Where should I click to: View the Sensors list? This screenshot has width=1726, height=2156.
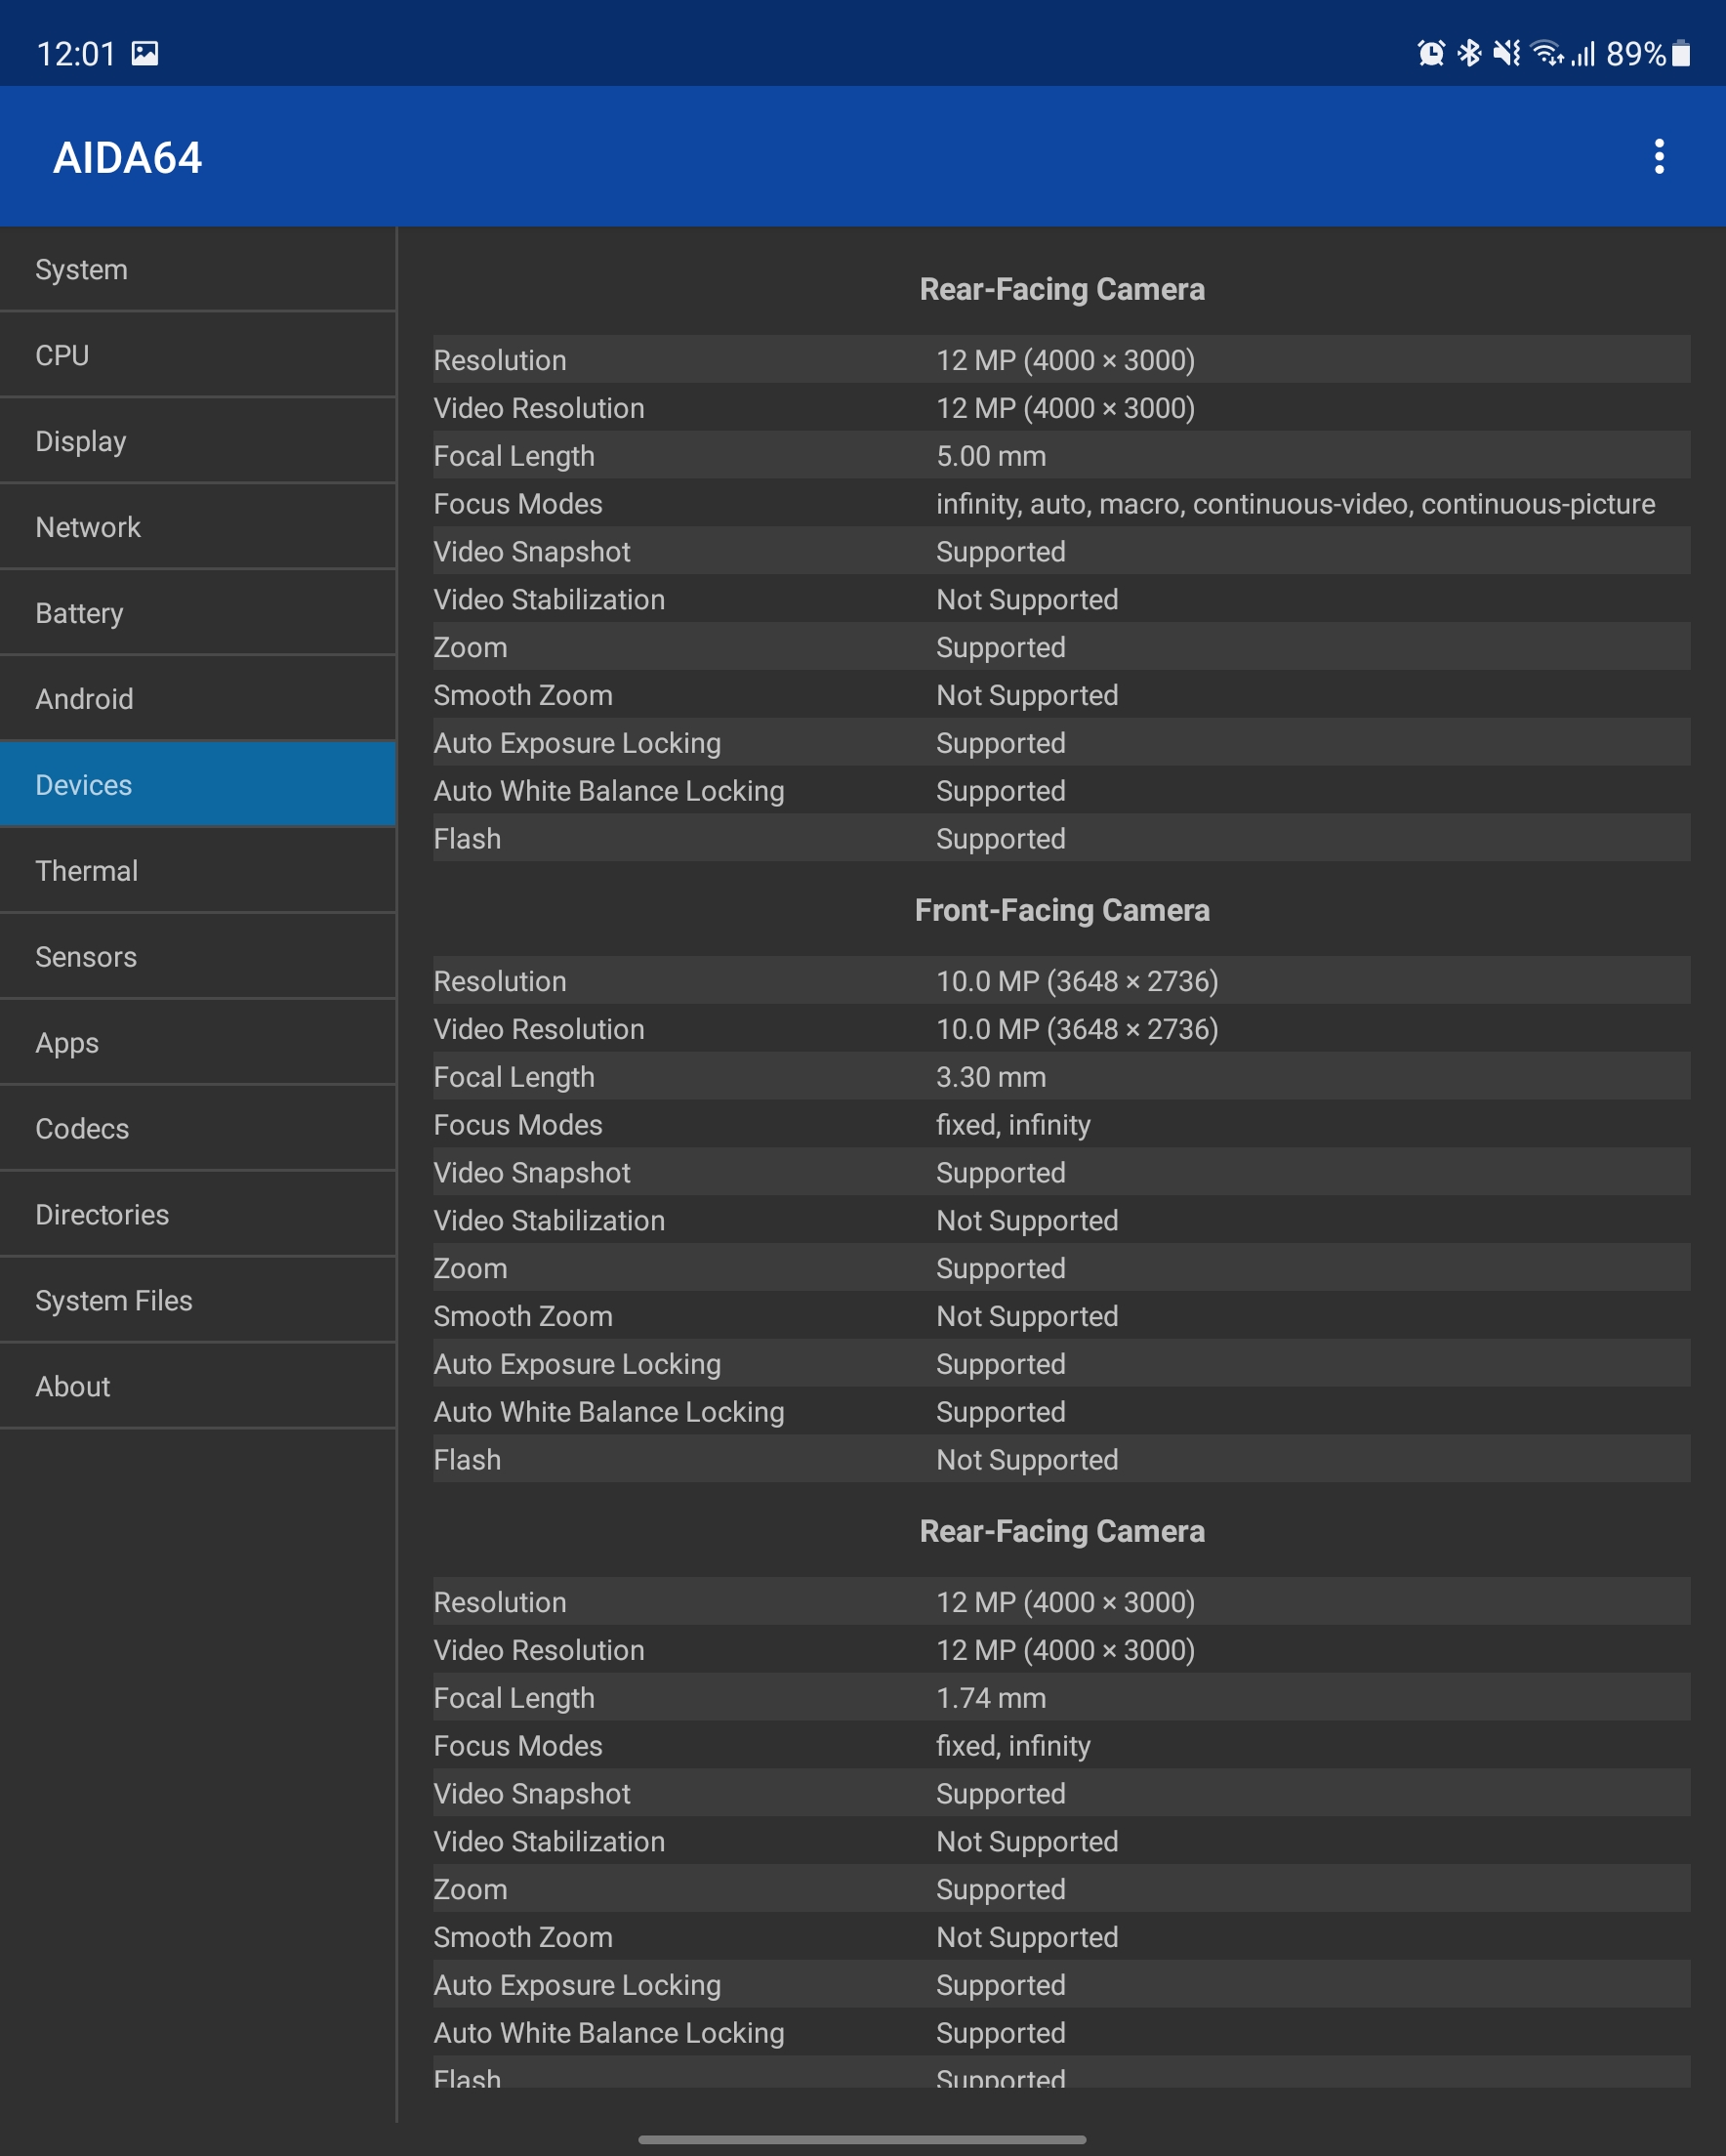coord(198,958)
